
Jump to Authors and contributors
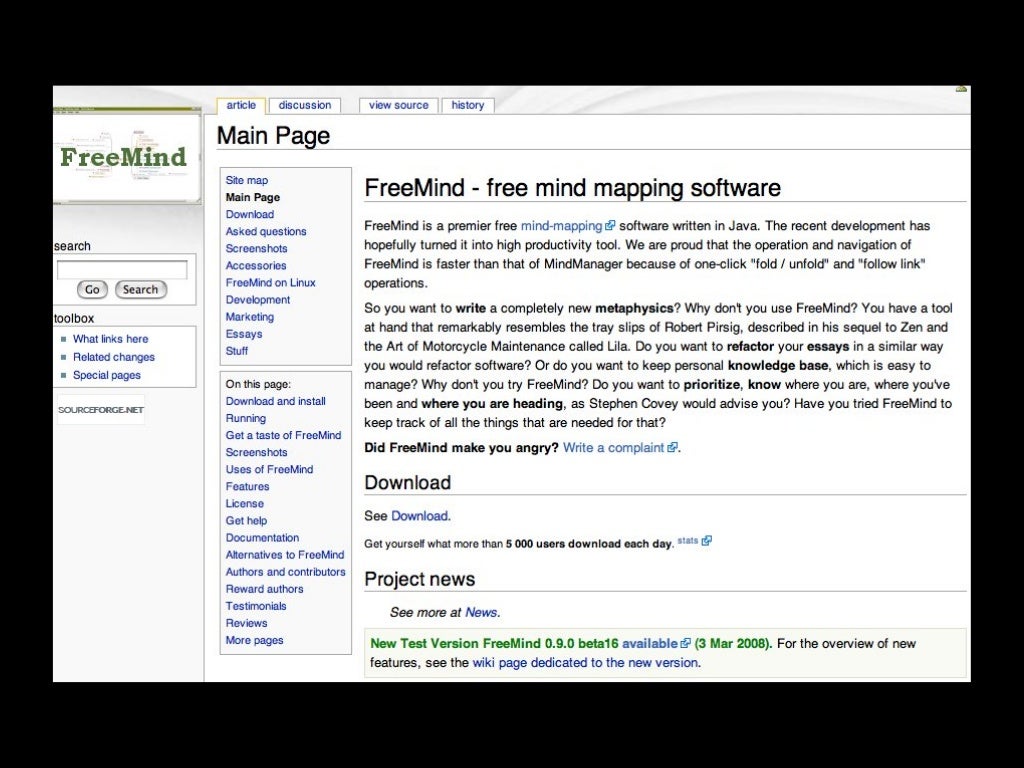point(285,571)
